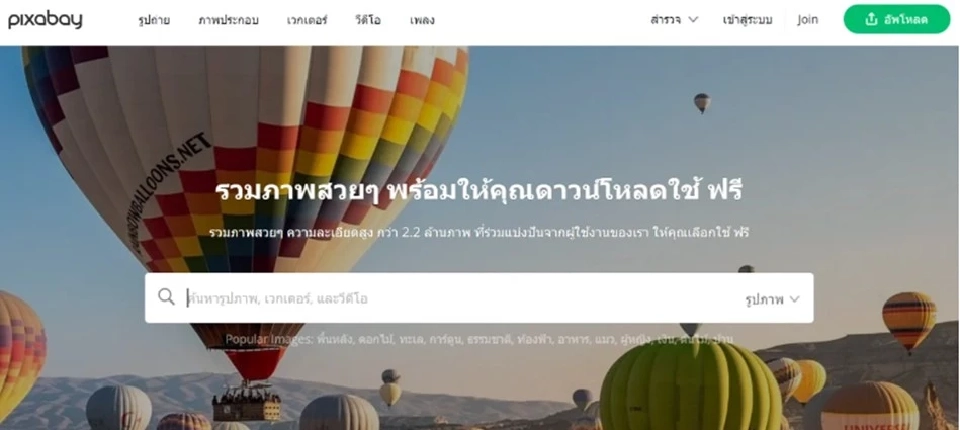Click the green อัพโหลด button
The image size is (960, 430).
pos(897,19)
